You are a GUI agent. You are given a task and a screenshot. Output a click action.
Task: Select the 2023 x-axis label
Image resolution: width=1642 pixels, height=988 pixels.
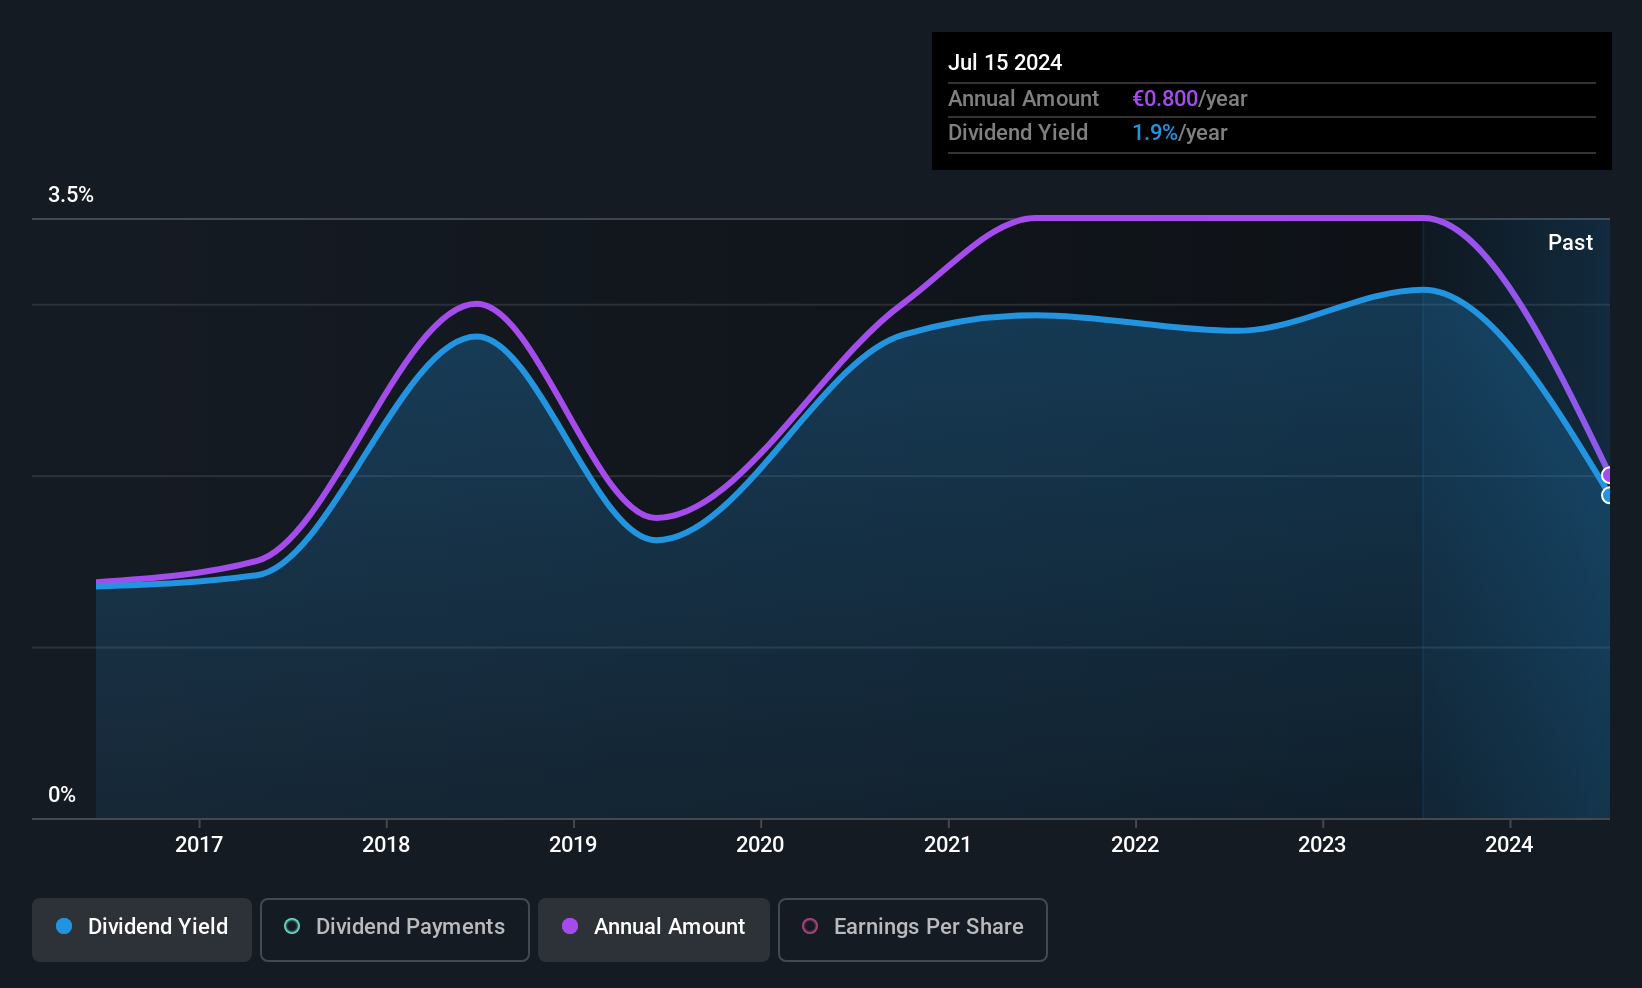click(x=1322, y=844)
